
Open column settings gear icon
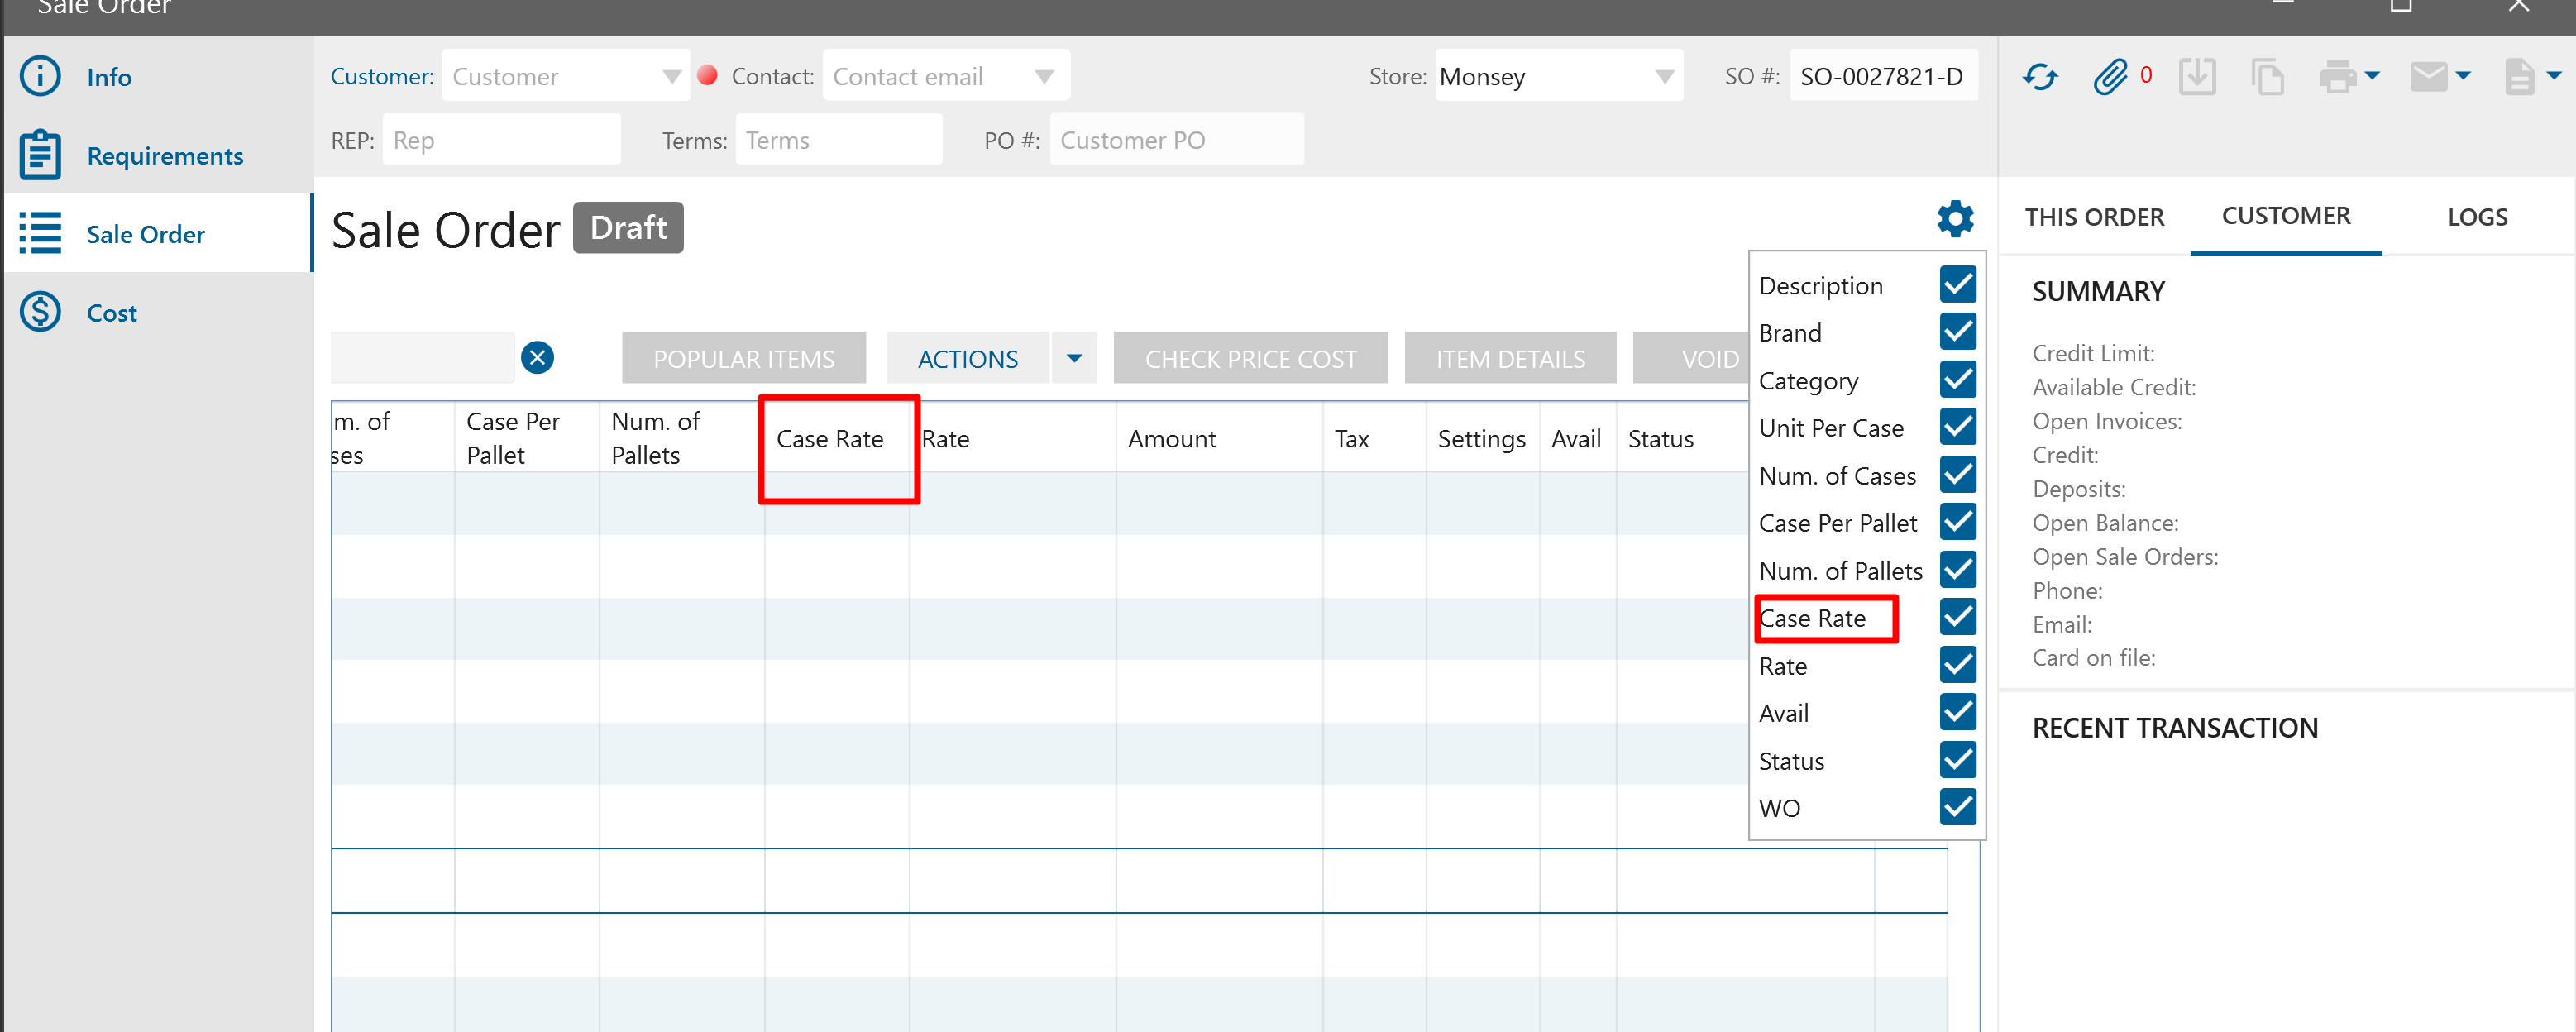pyautogui.click(x=1955, y=218)
